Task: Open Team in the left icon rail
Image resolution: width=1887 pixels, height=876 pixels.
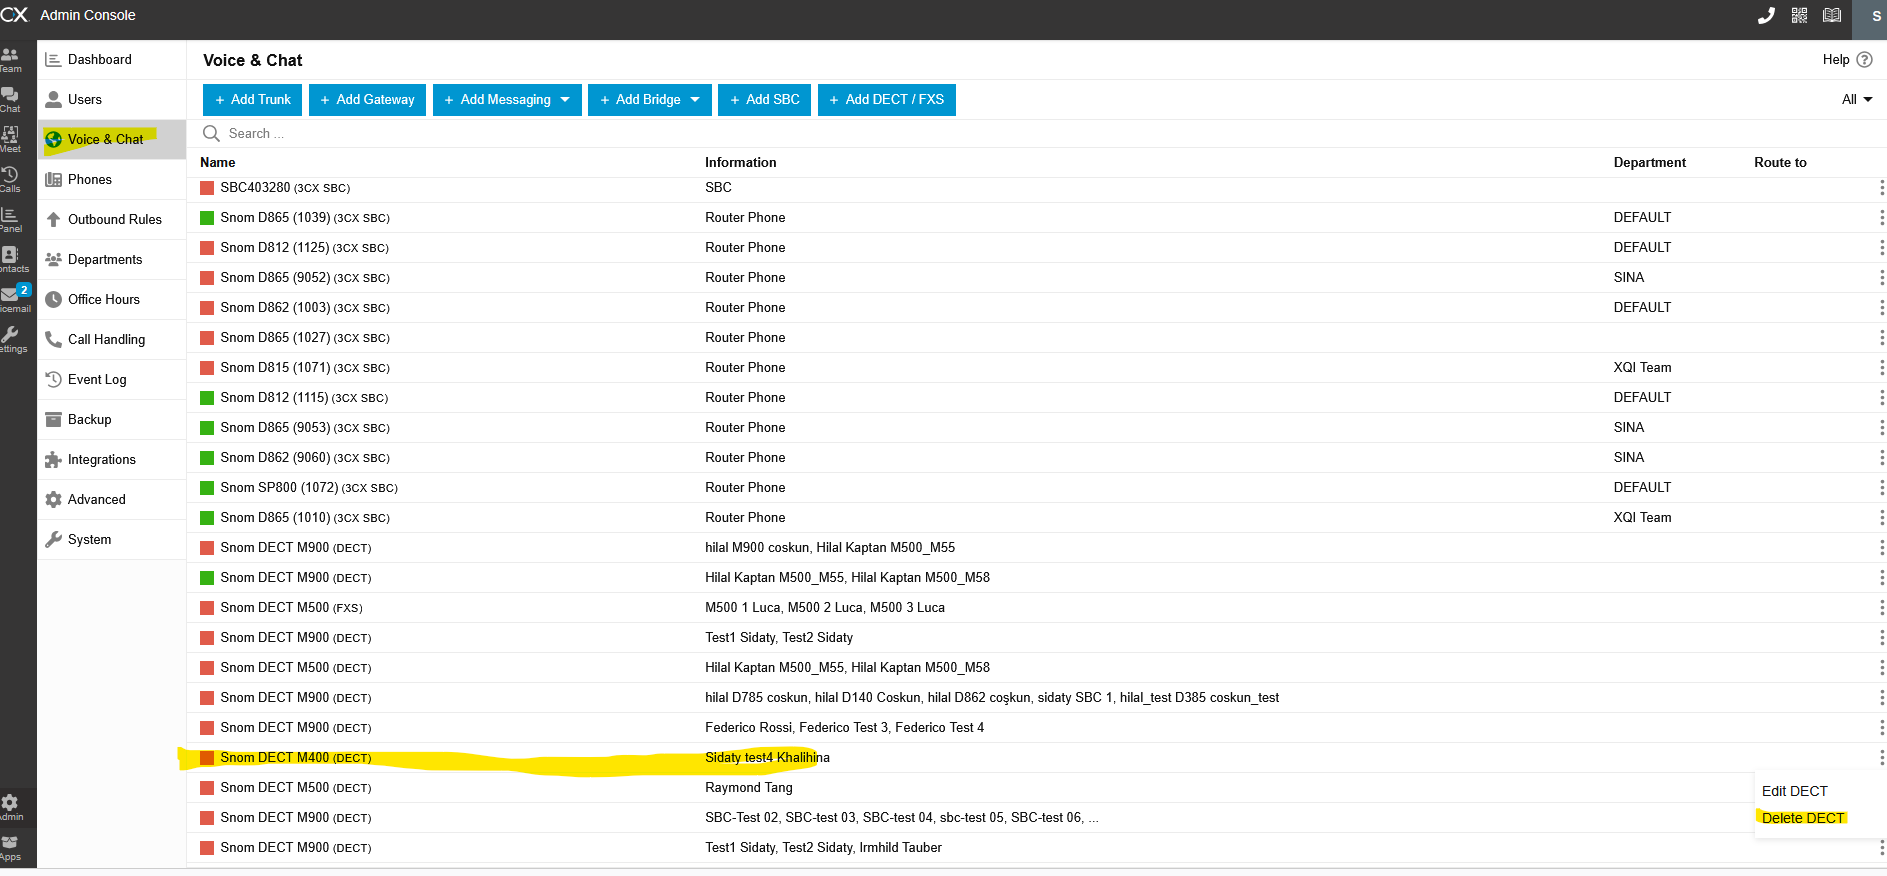Action: pyautogui.click(x=10, y=60)
